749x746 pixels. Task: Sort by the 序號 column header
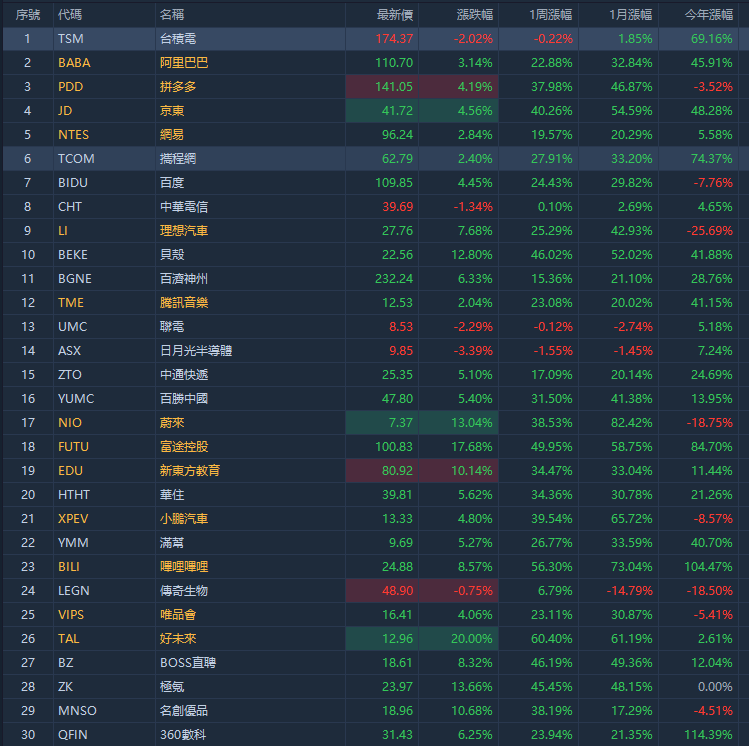(28, 15)
